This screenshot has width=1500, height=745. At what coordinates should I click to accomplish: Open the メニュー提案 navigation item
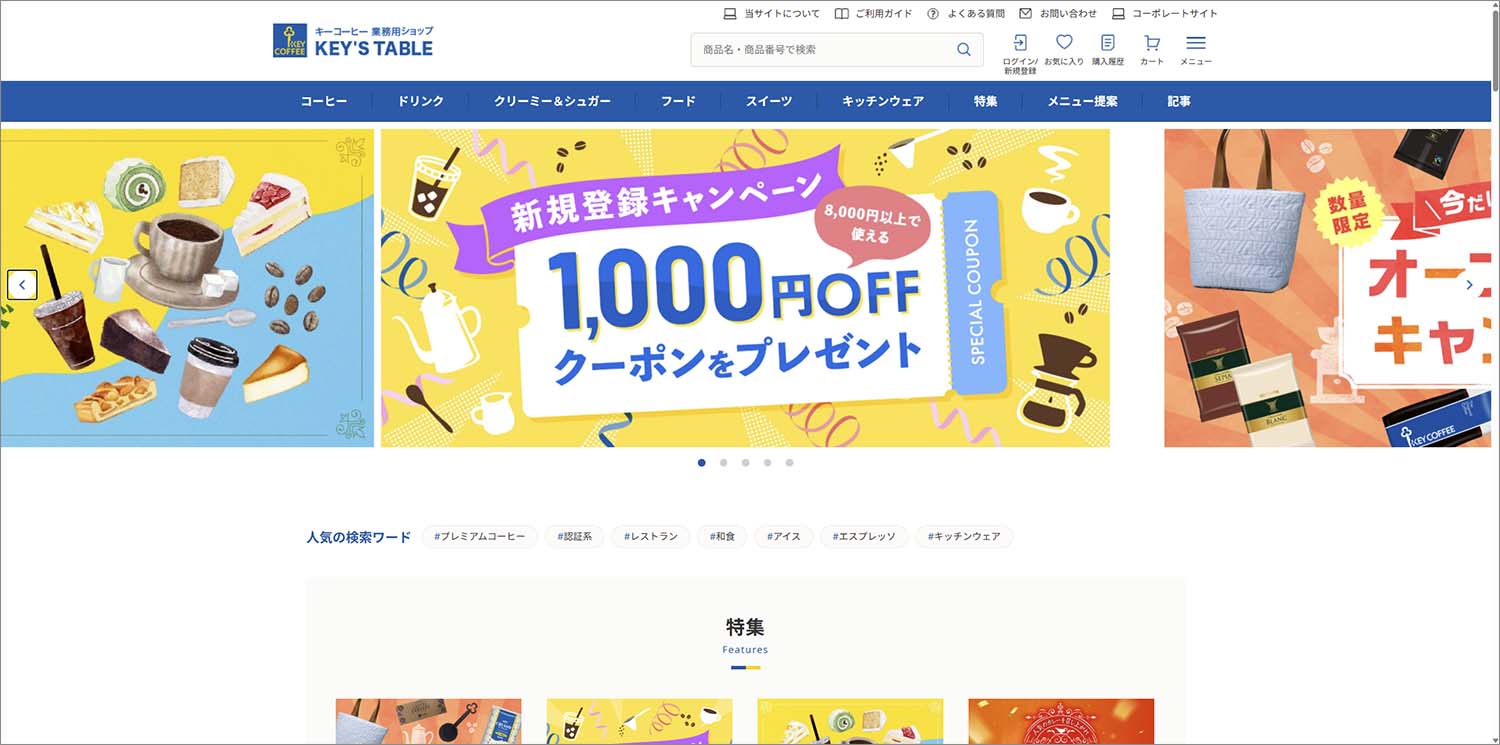point(1083,101)
